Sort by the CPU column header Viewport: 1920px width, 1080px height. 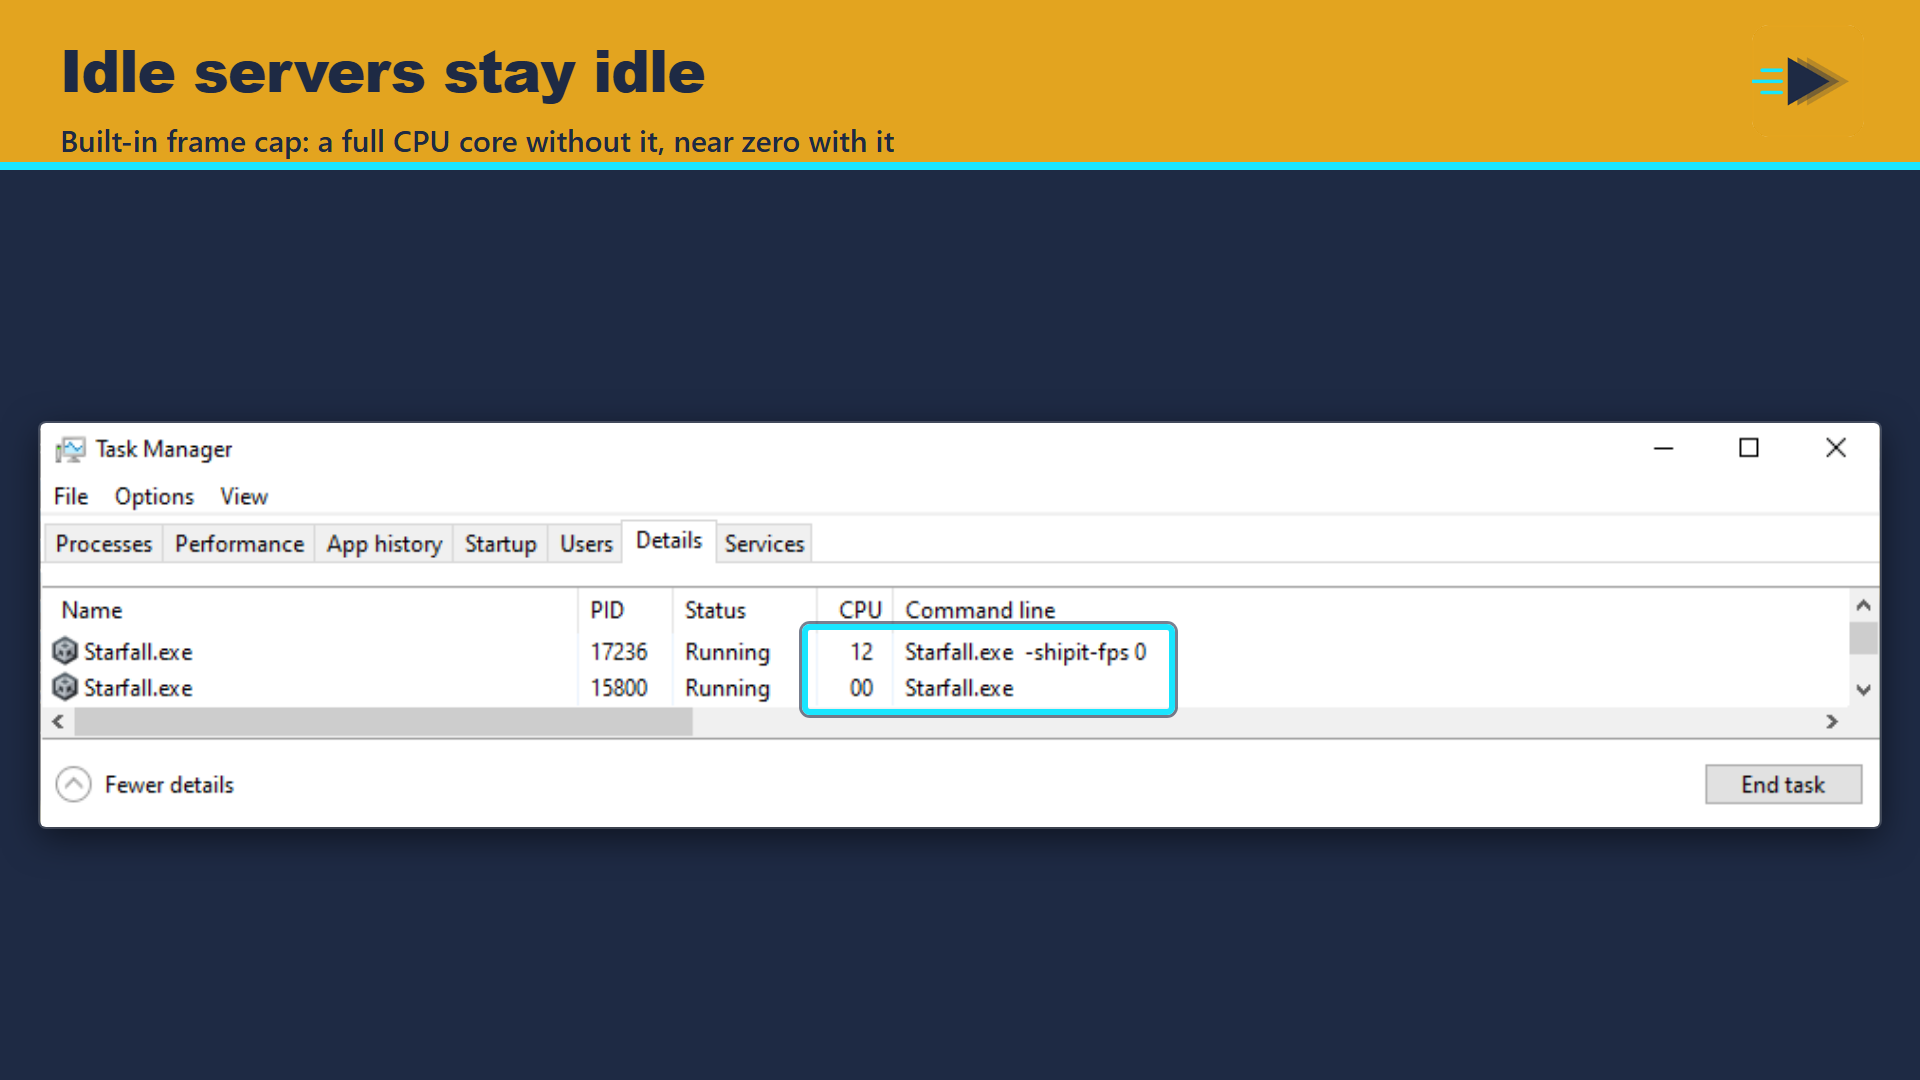[855, 610]
